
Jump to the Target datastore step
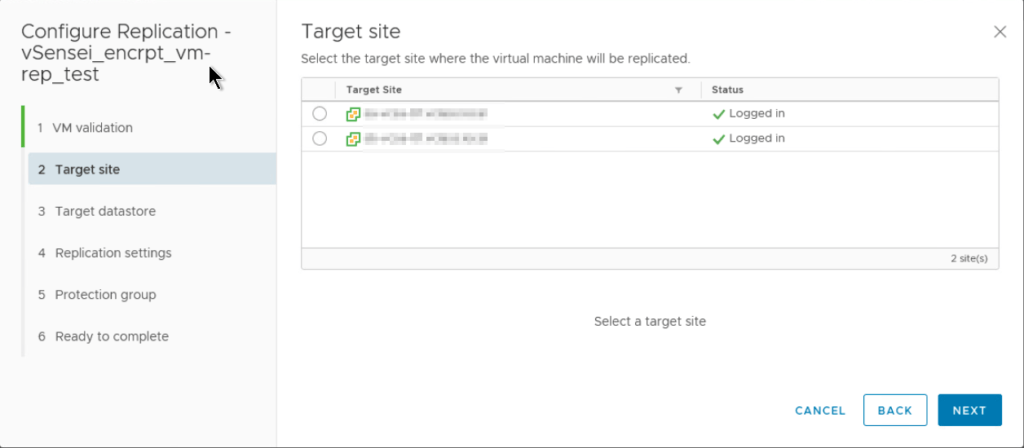[104, 211]
